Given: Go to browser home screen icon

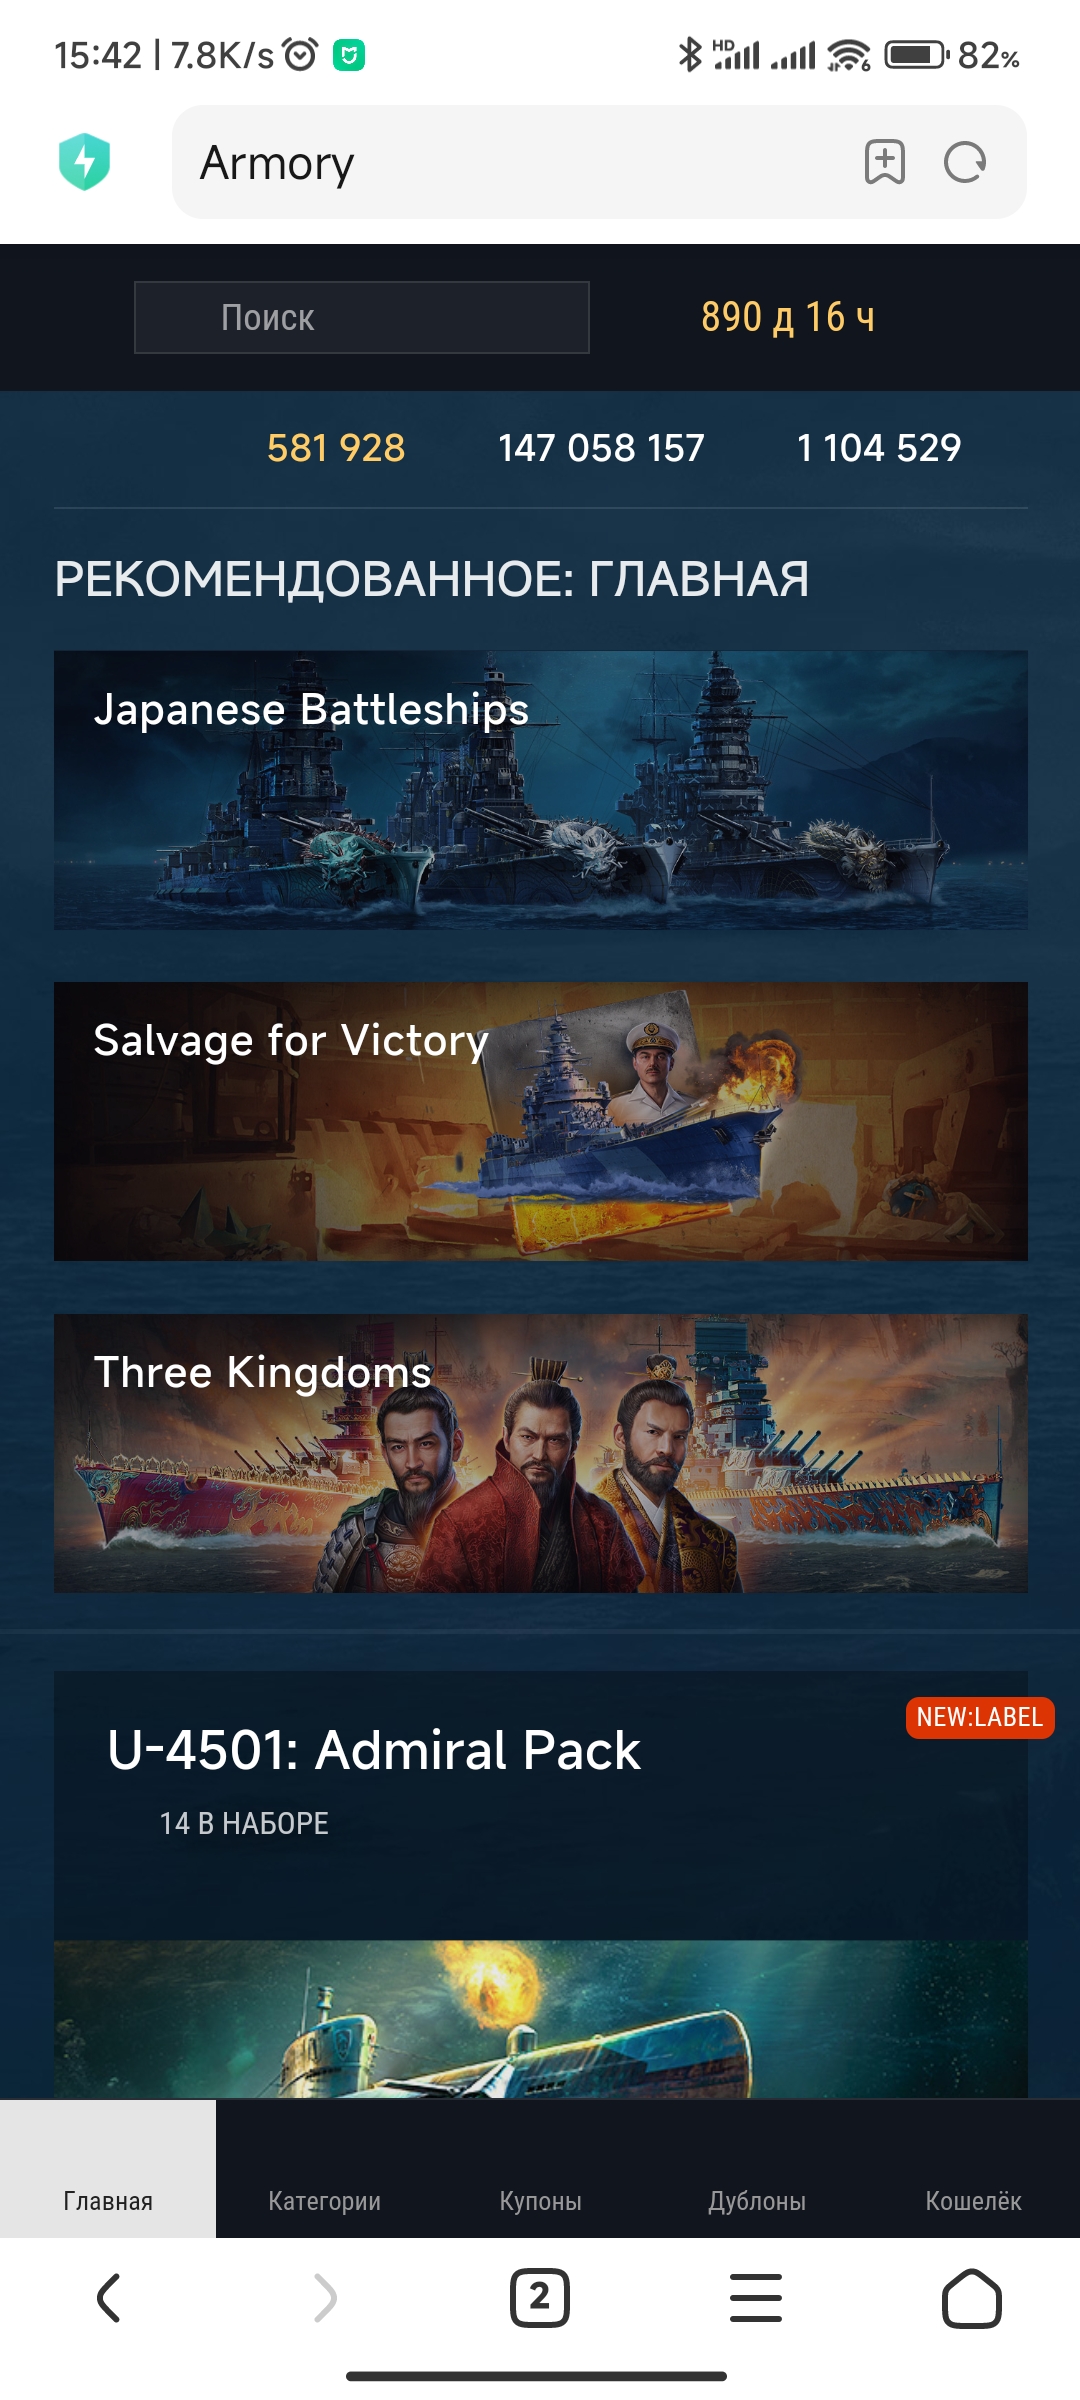Looking at the screenshot, I should (x=972, y=2297).
